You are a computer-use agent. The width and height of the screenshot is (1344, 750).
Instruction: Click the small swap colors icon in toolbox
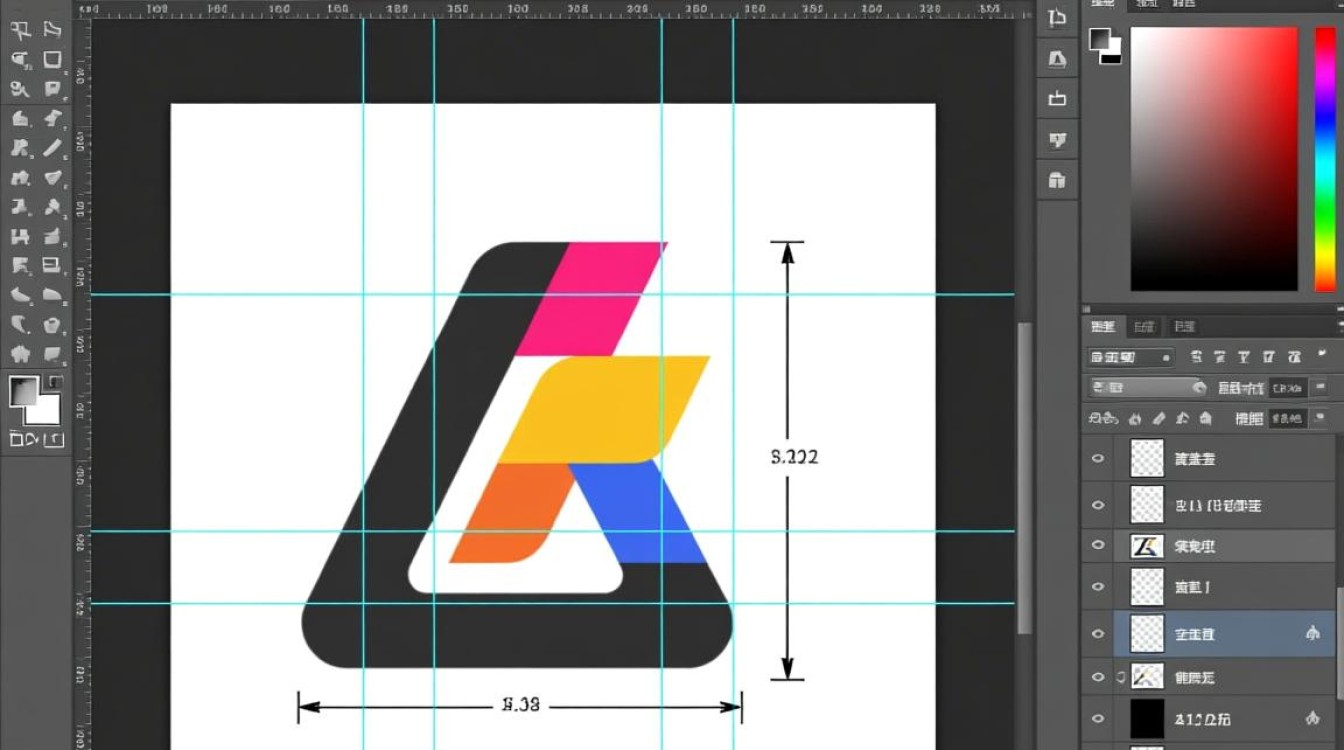pos(55,383)
